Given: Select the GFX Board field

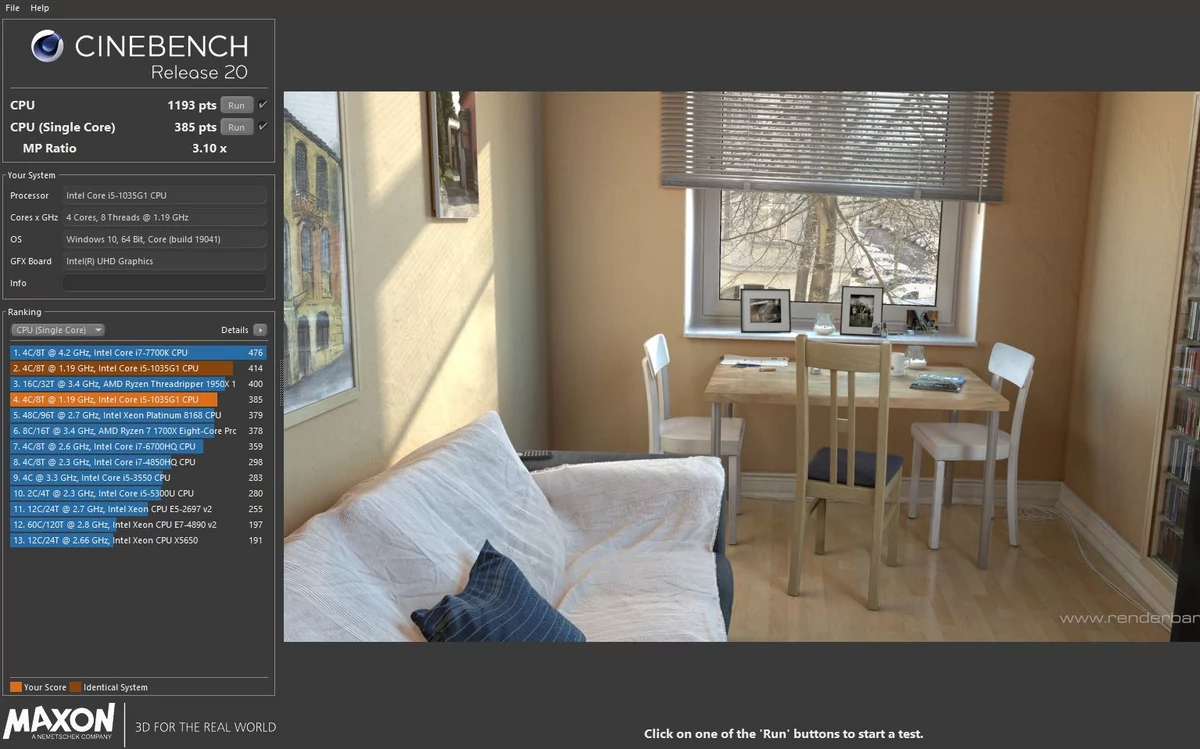Looking at the screenshot, I should (x=165, y=261).
